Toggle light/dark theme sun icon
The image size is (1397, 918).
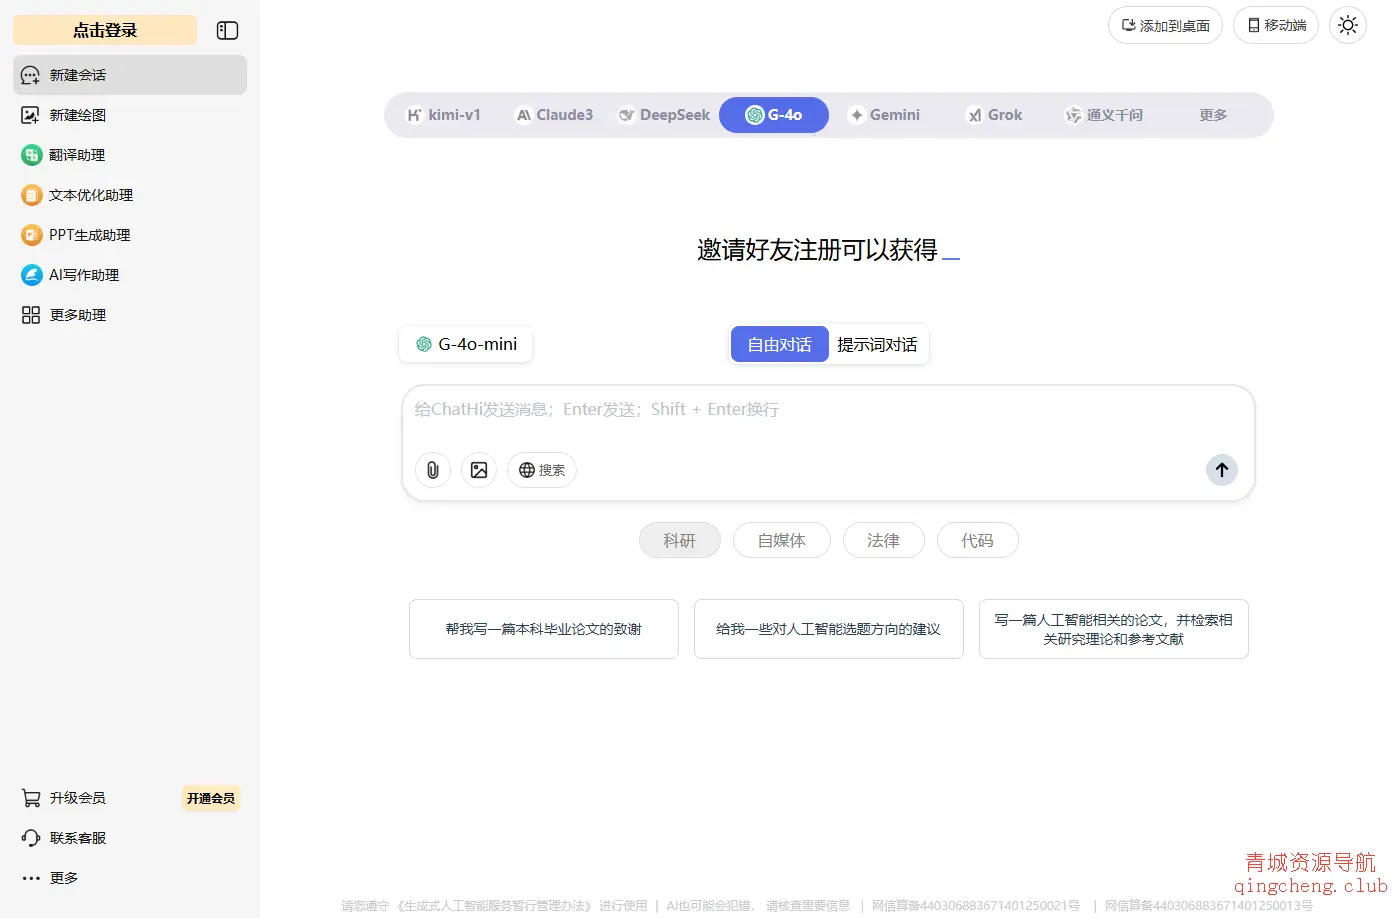pyautogui.click(x=1347, y=26)
